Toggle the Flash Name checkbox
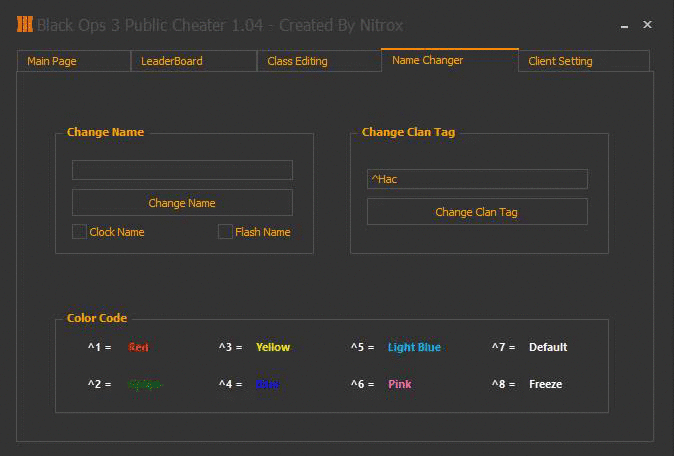 [225, 232]
